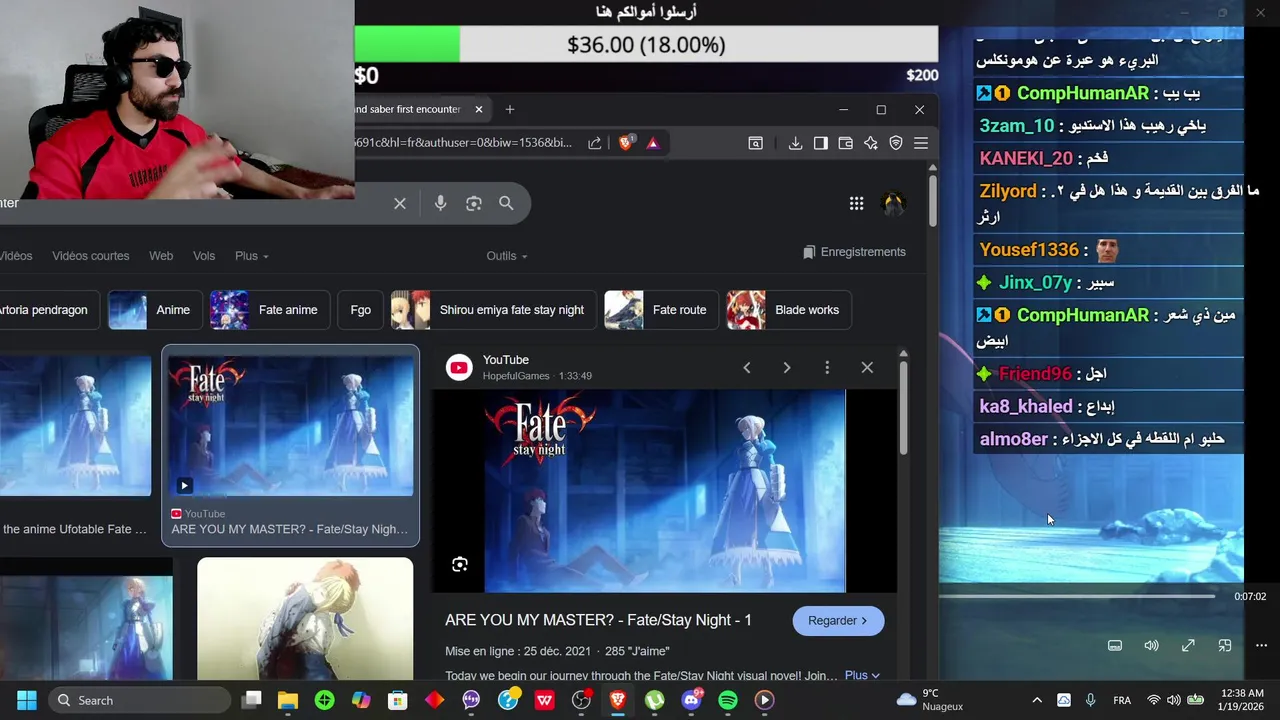Select the Fgo filter chip
Viewport: 1280px width, 720px height.
click(361, 310)
